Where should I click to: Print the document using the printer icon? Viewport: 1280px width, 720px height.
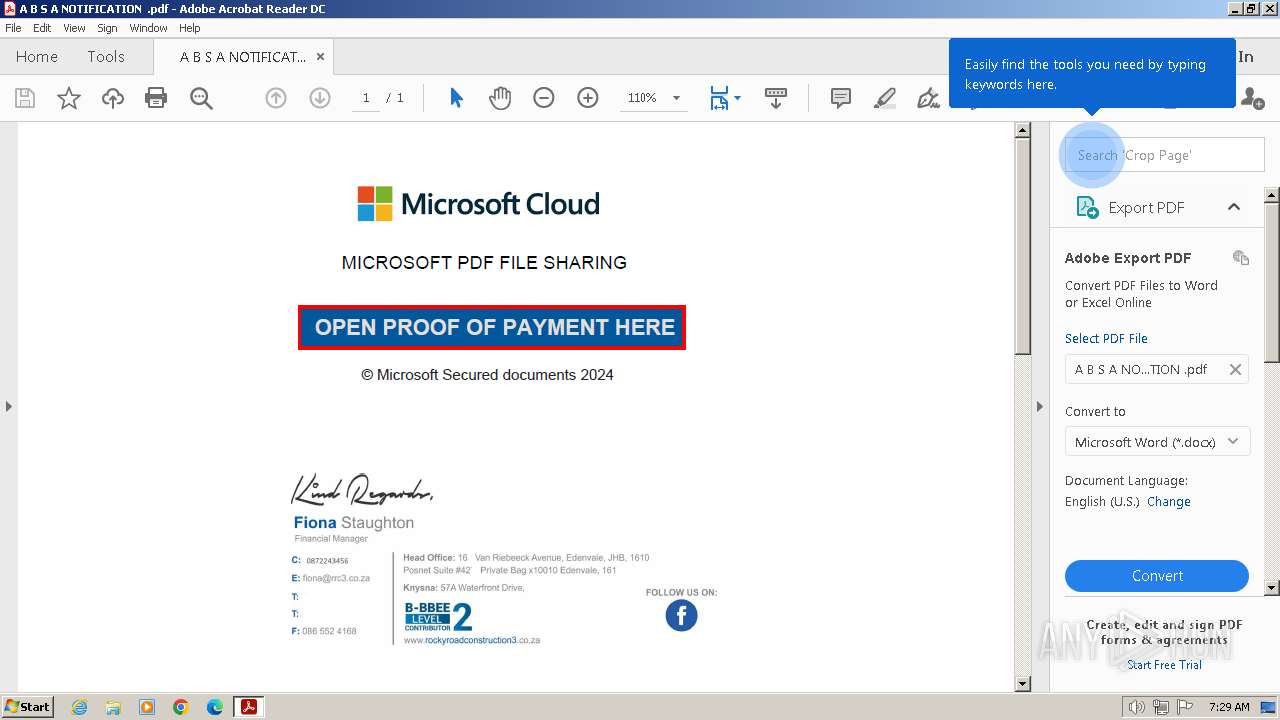(156, 98)
